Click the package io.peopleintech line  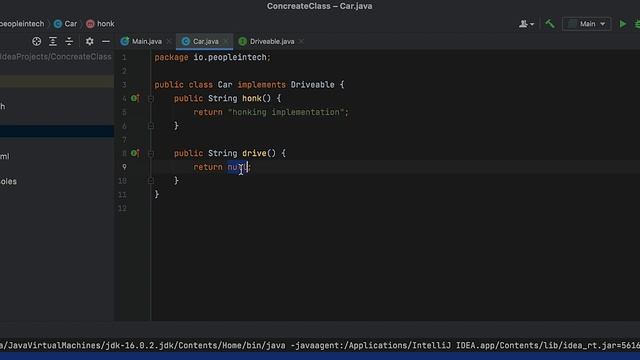coord(212,58)
